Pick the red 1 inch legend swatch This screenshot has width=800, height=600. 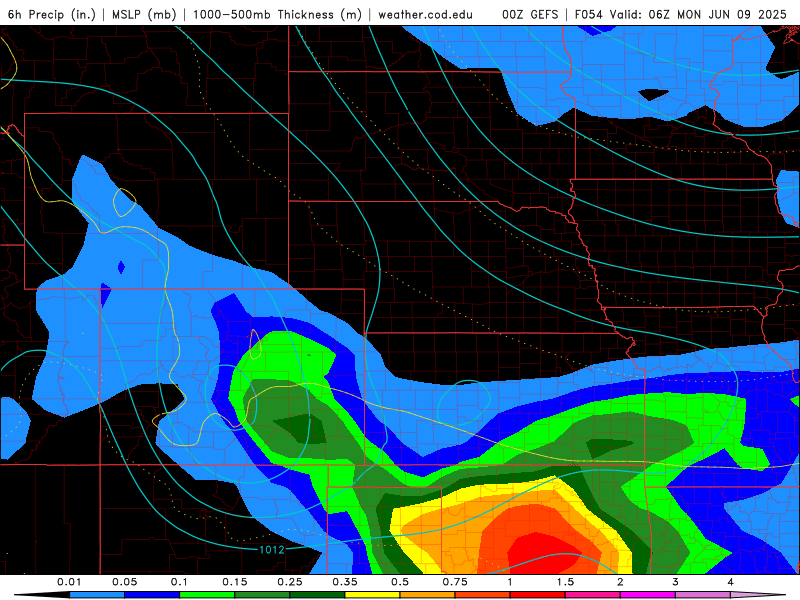click(x=538, y=595)
